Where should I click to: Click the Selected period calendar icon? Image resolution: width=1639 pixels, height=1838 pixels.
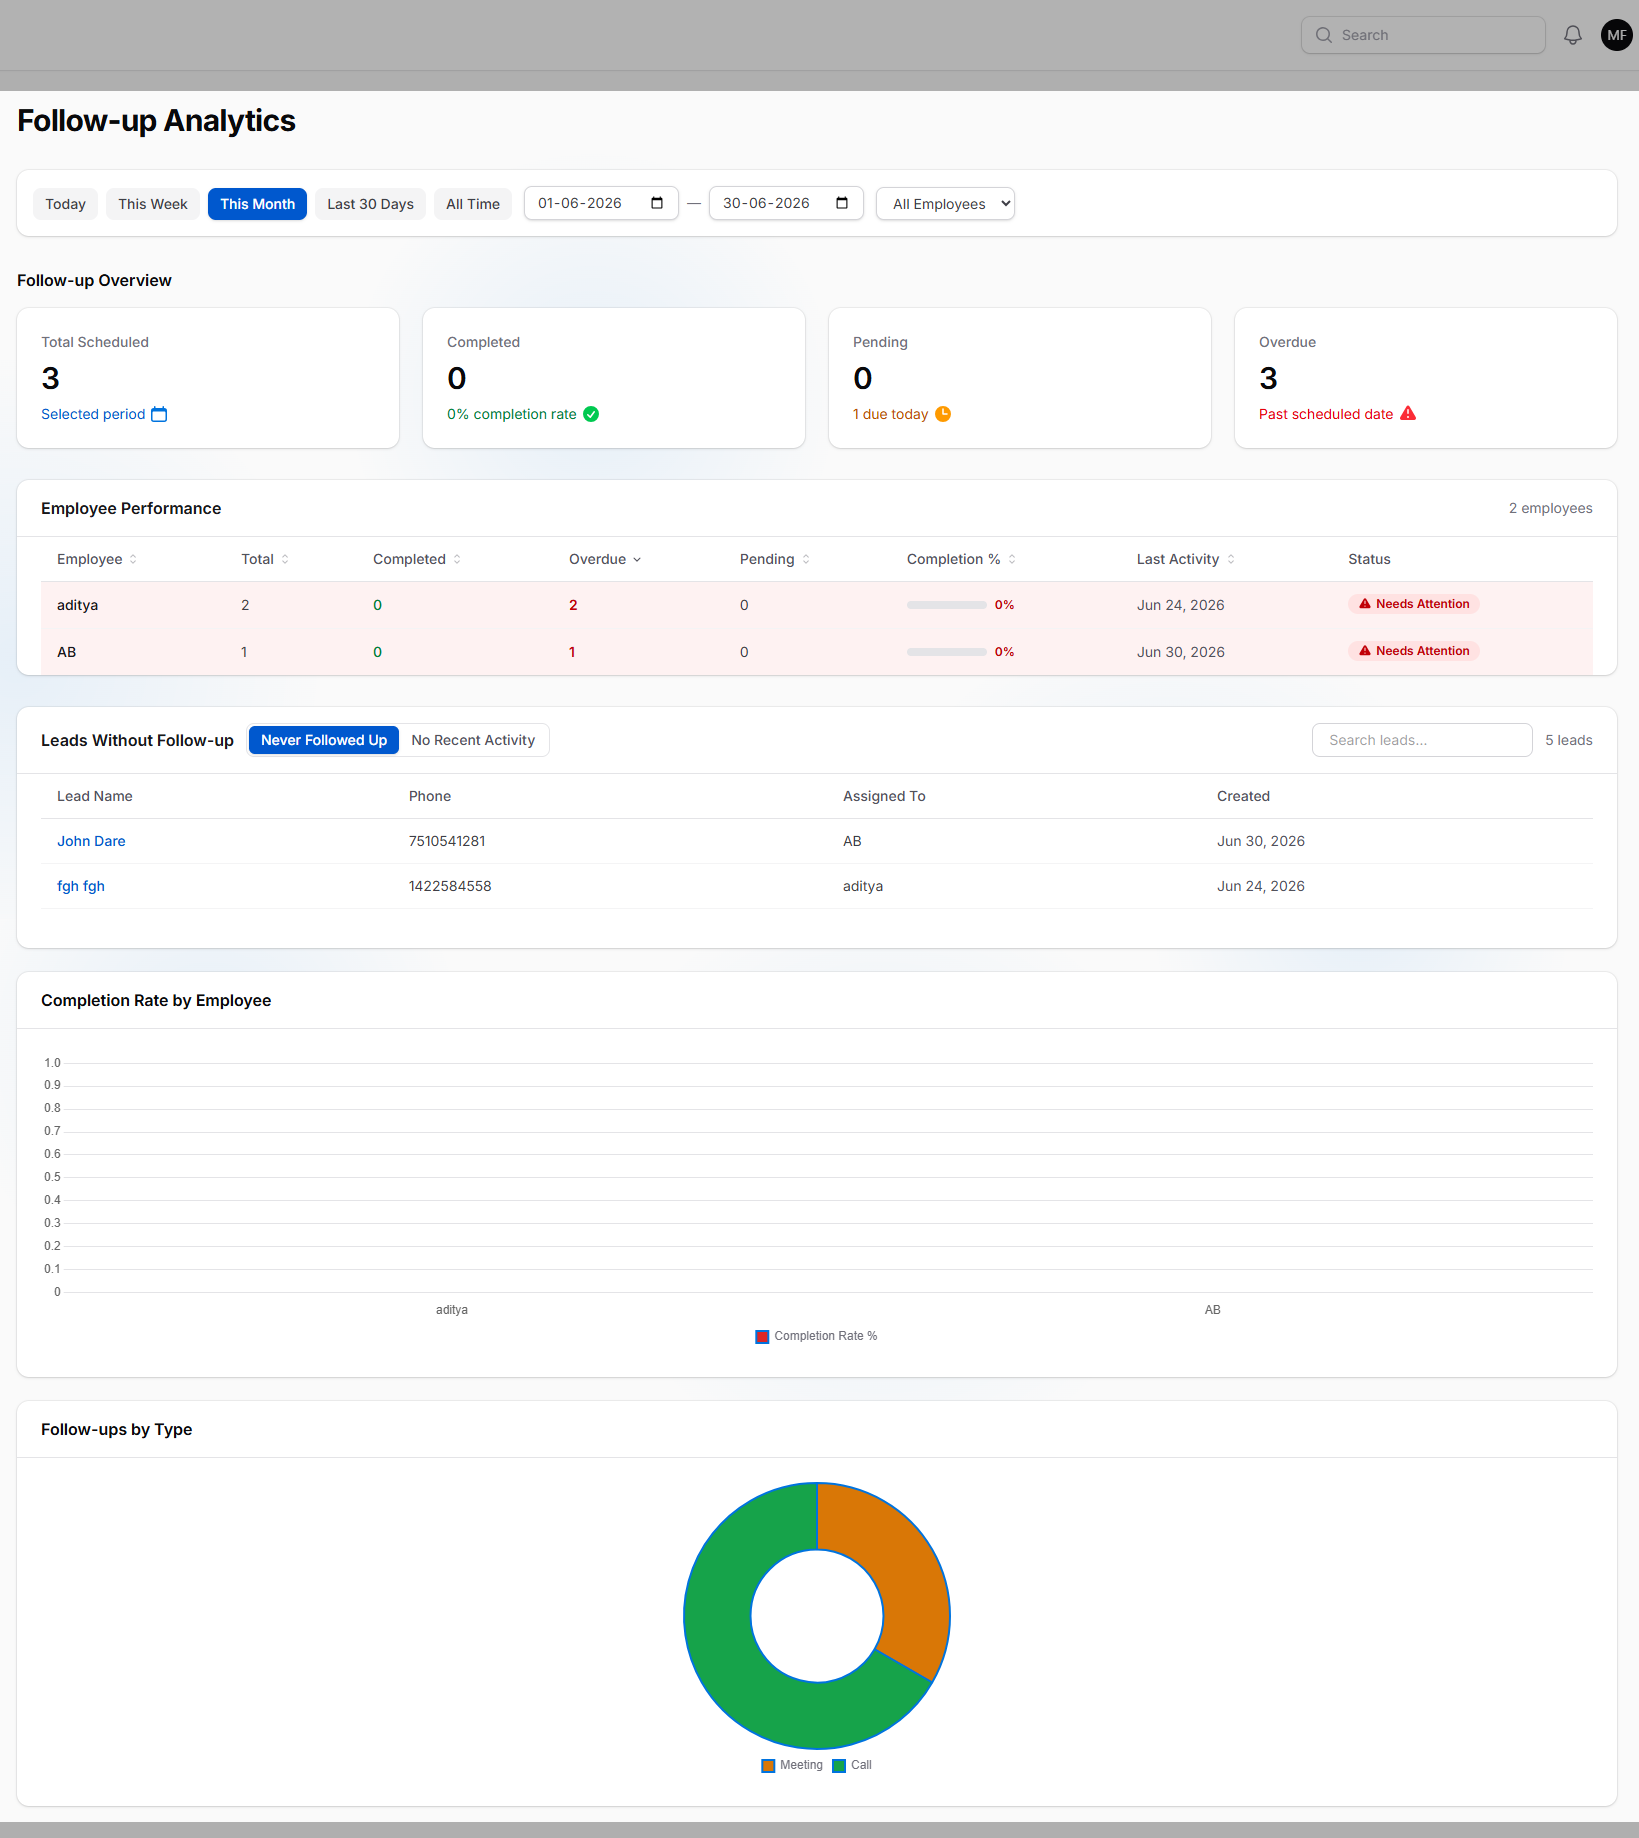[159, 414]
